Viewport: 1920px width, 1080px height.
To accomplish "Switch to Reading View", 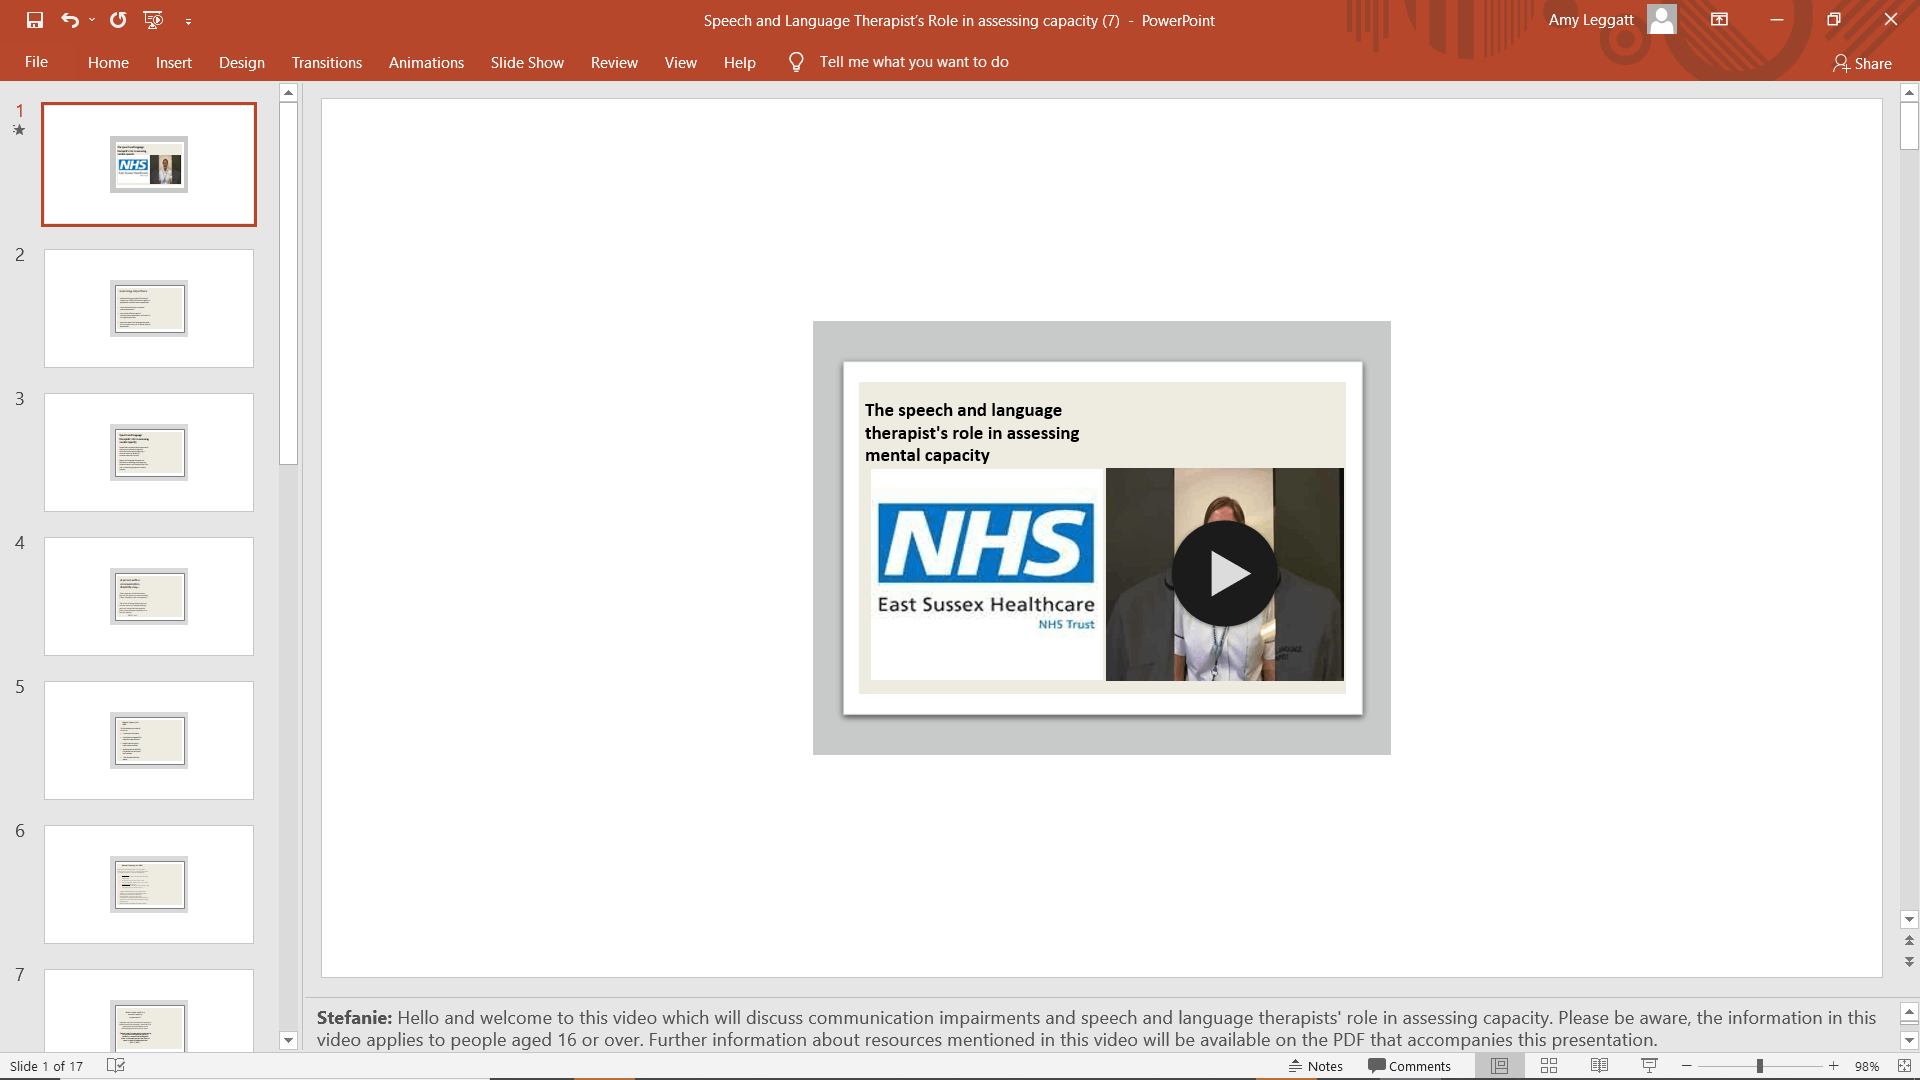I will tap(1599, 1066).
